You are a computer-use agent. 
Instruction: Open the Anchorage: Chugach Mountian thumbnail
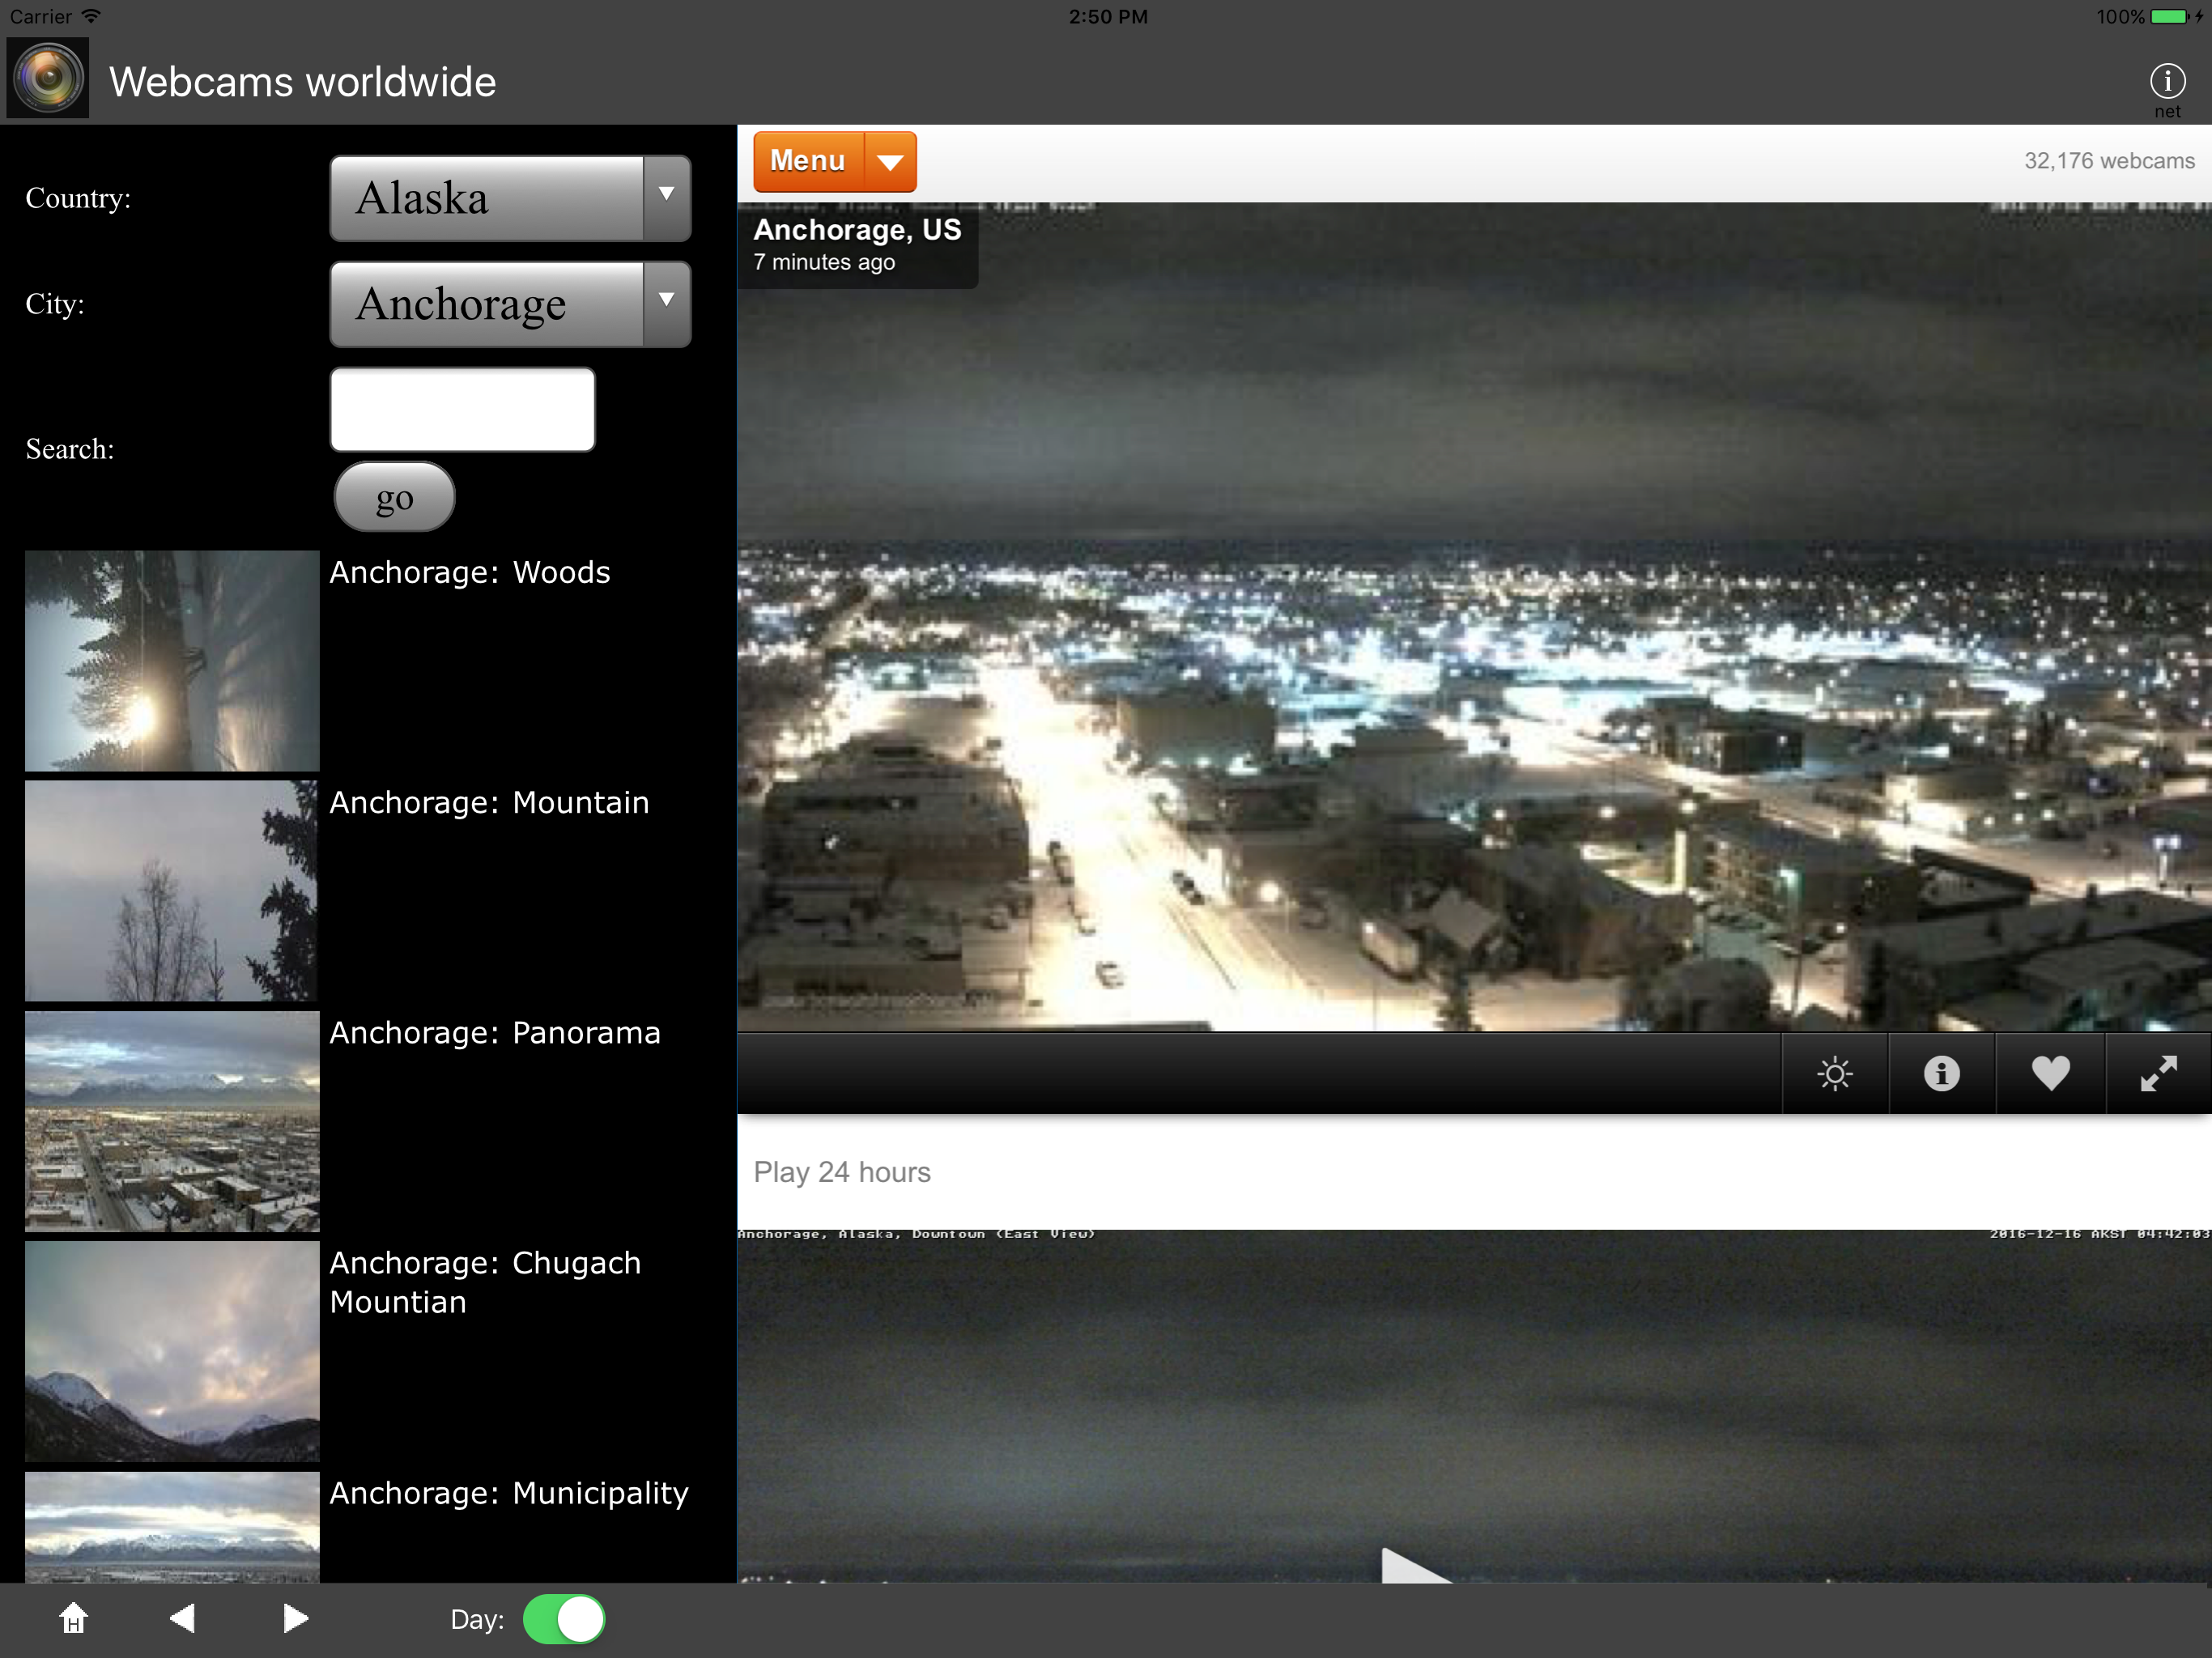[x=172, y=1350]
